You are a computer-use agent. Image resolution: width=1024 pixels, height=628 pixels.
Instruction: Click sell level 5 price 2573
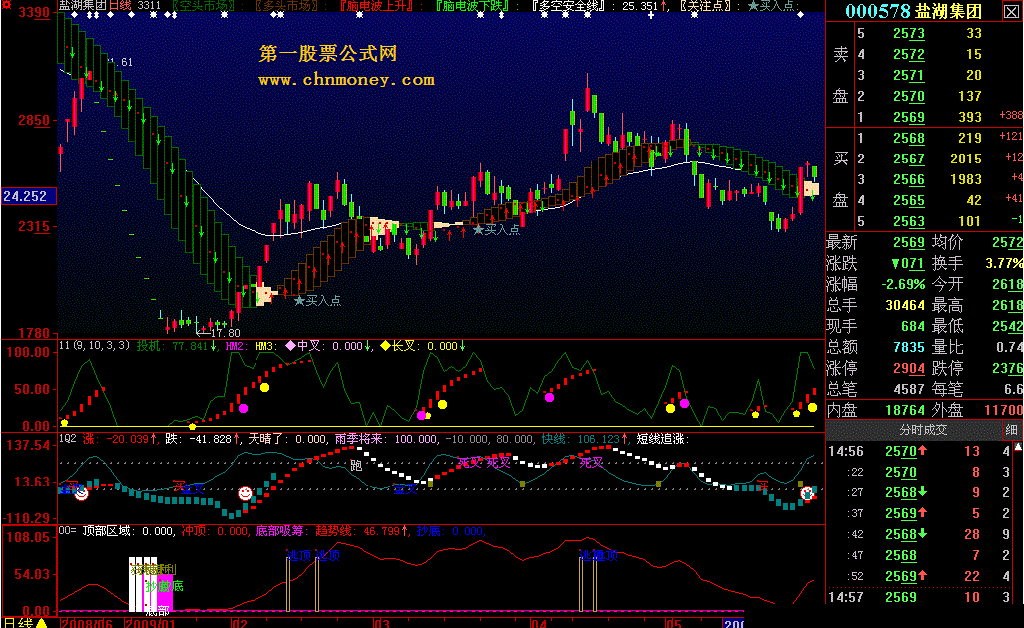(x=908, y=33)
